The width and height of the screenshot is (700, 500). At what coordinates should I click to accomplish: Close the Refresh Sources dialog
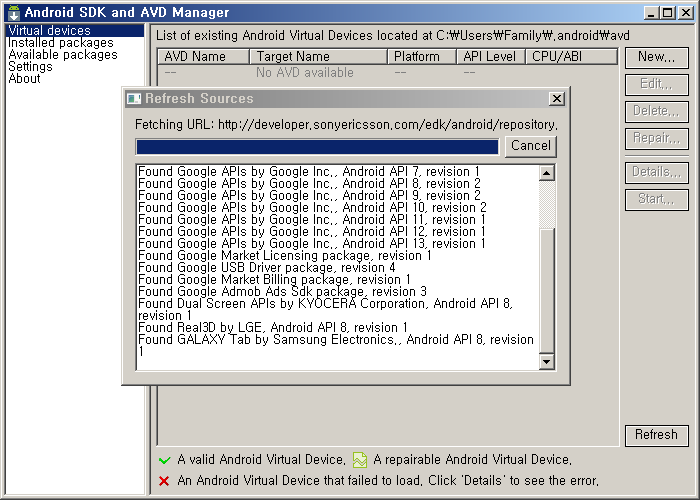coord(556,98)
